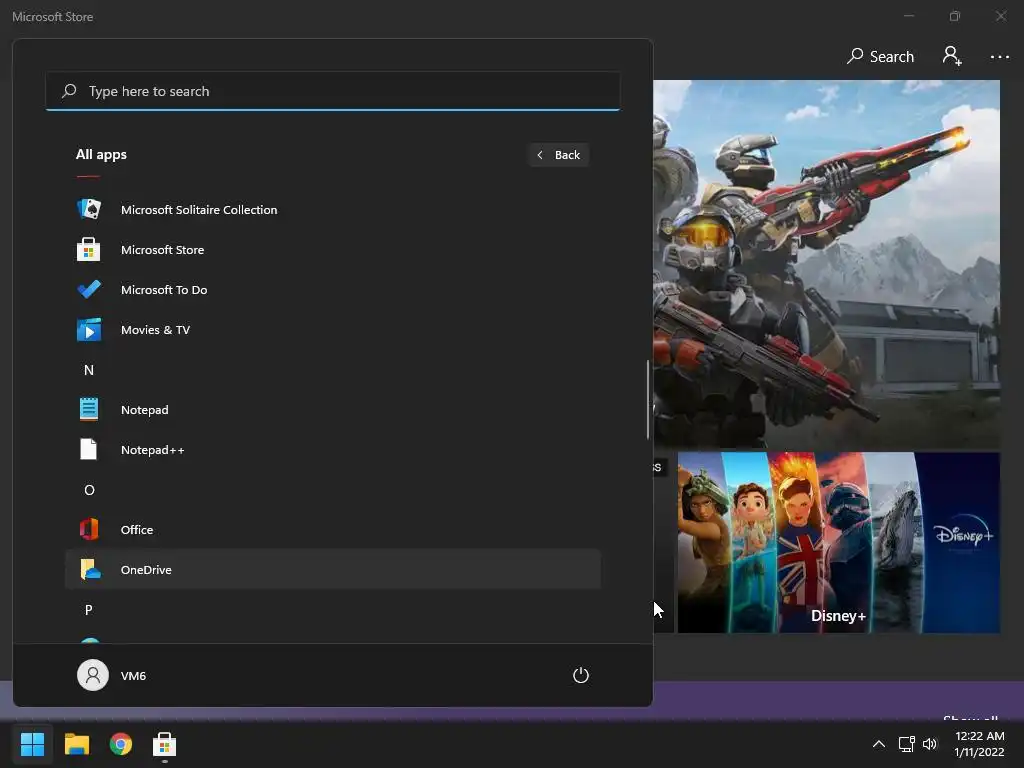Jump to letter N section header

coord(89,370)
